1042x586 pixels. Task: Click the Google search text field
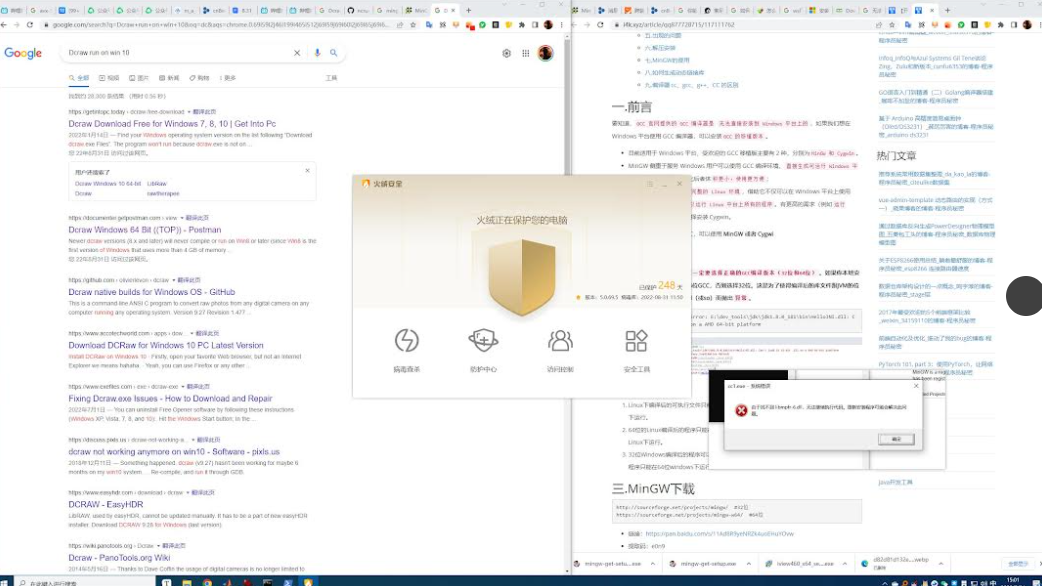178,52
